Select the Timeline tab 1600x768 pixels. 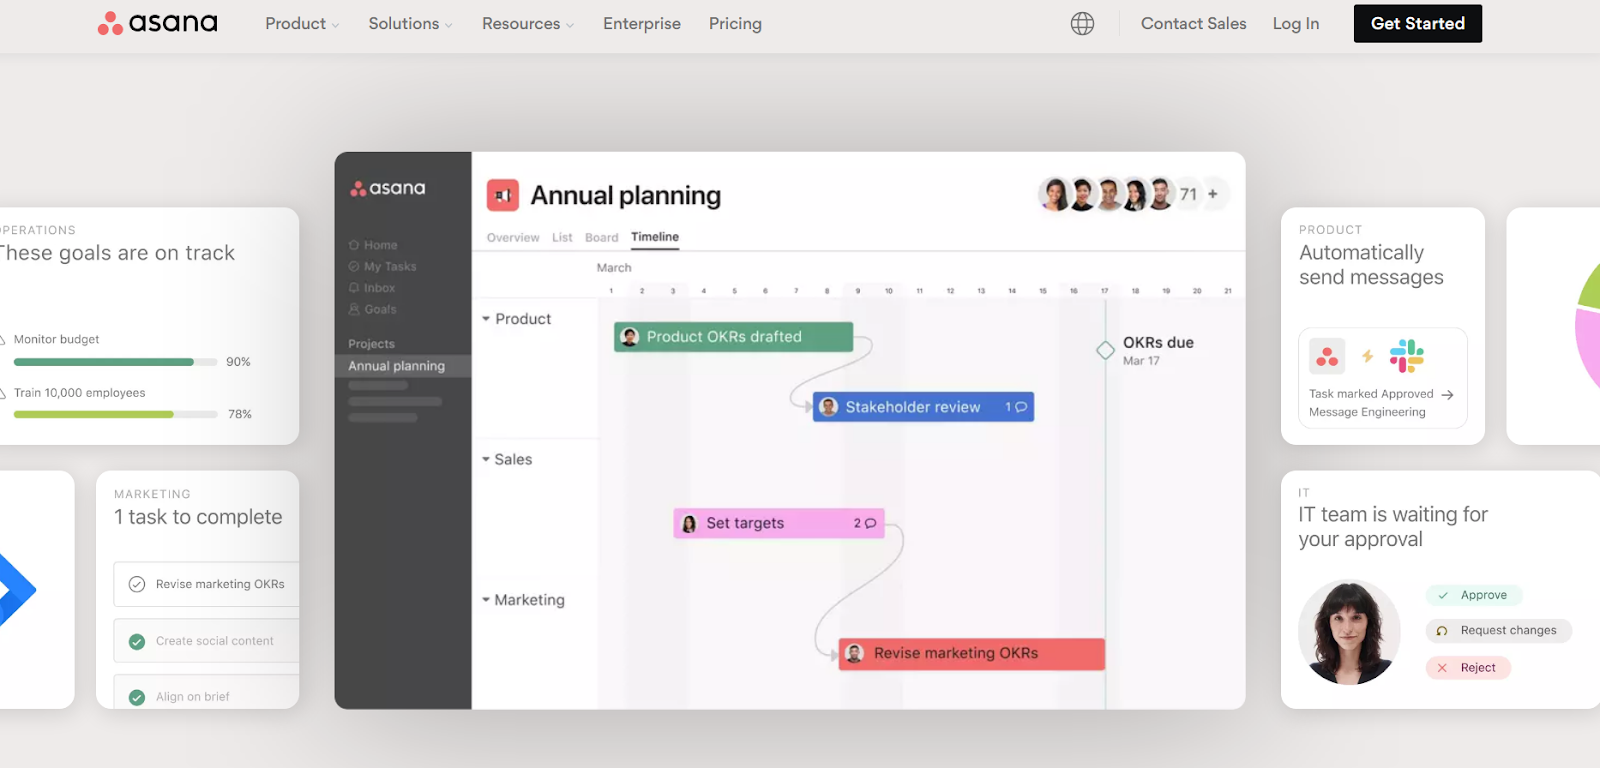click(655, 237)
